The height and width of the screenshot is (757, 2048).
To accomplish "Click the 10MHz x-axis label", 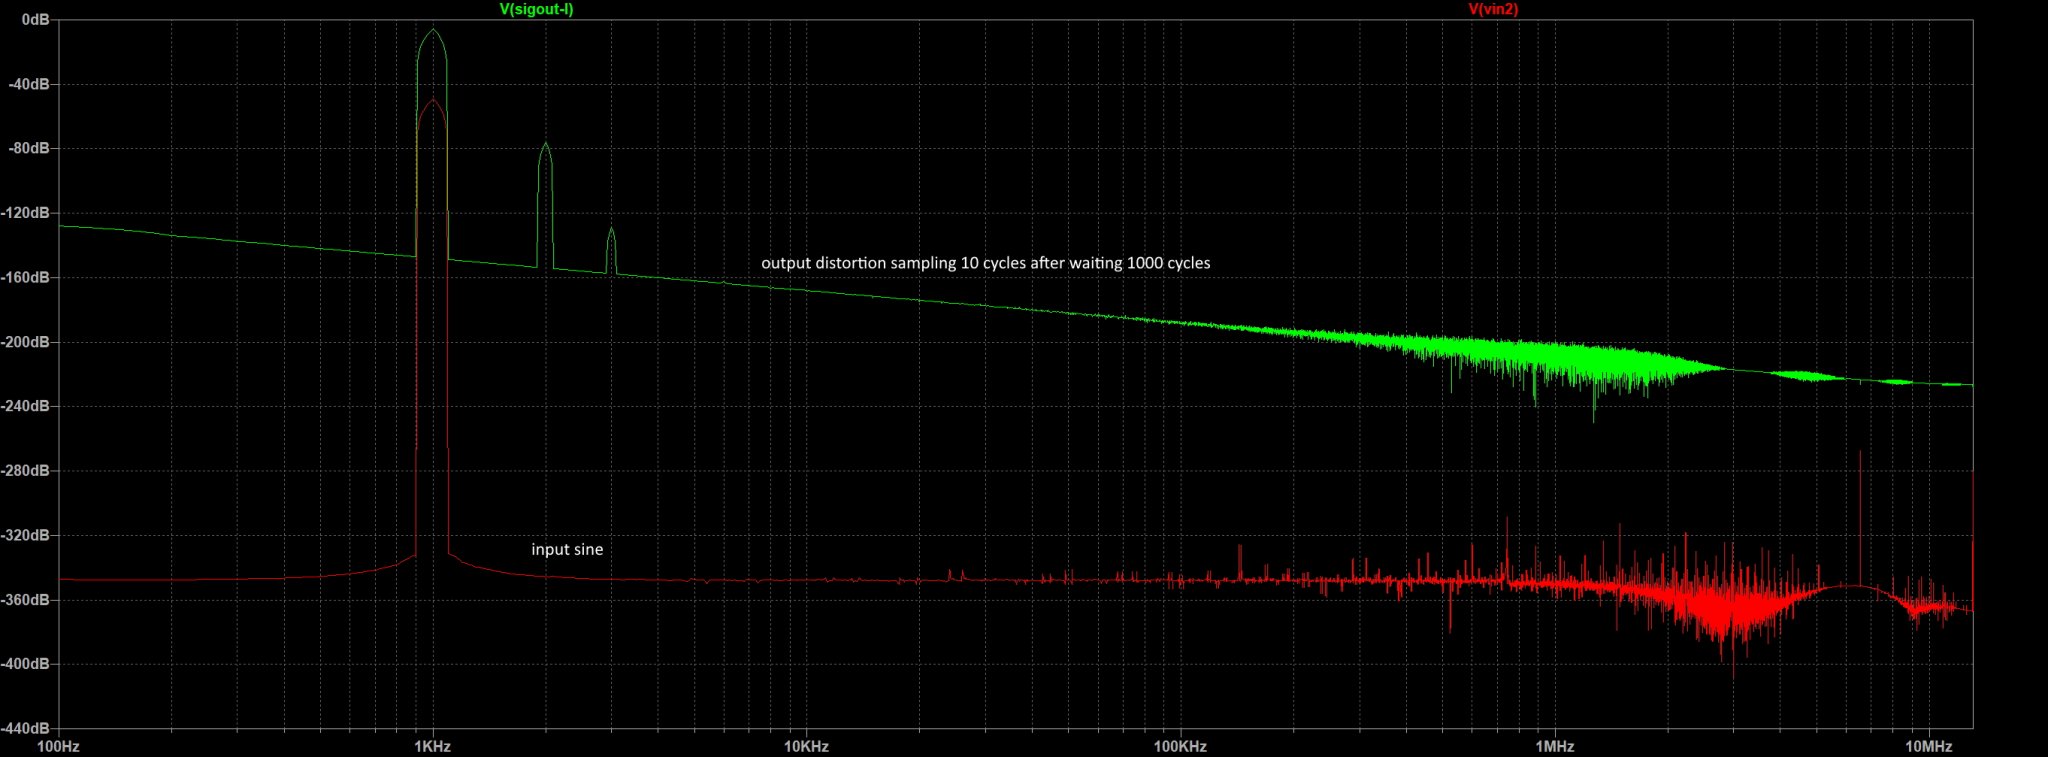I will (1929, 746).
